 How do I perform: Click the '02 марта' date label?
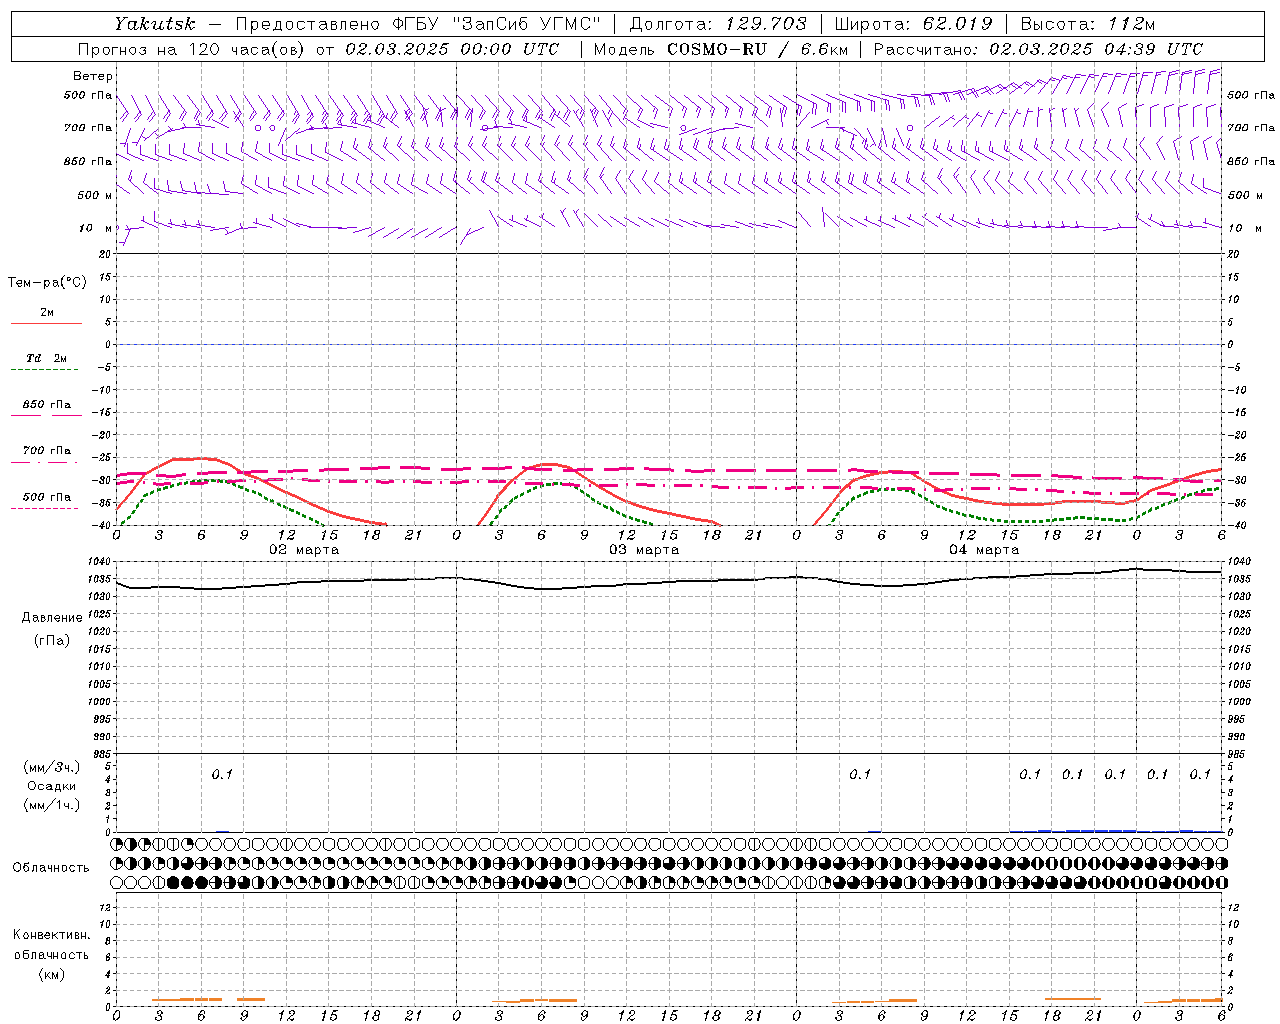point(304,550)
